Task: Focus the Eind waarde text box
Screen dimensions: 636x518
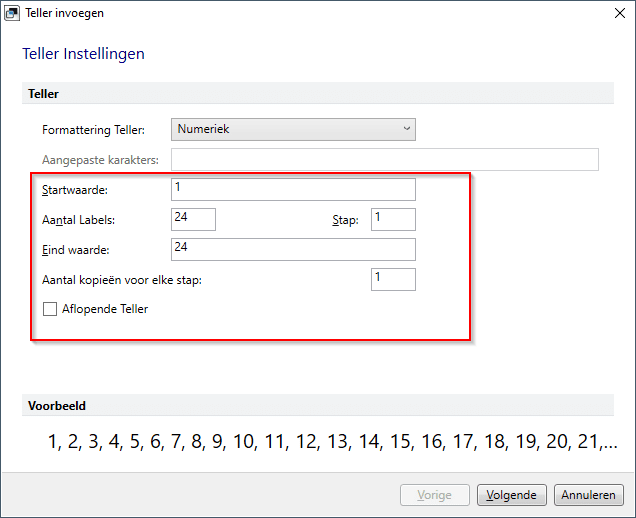Action: 293,249
